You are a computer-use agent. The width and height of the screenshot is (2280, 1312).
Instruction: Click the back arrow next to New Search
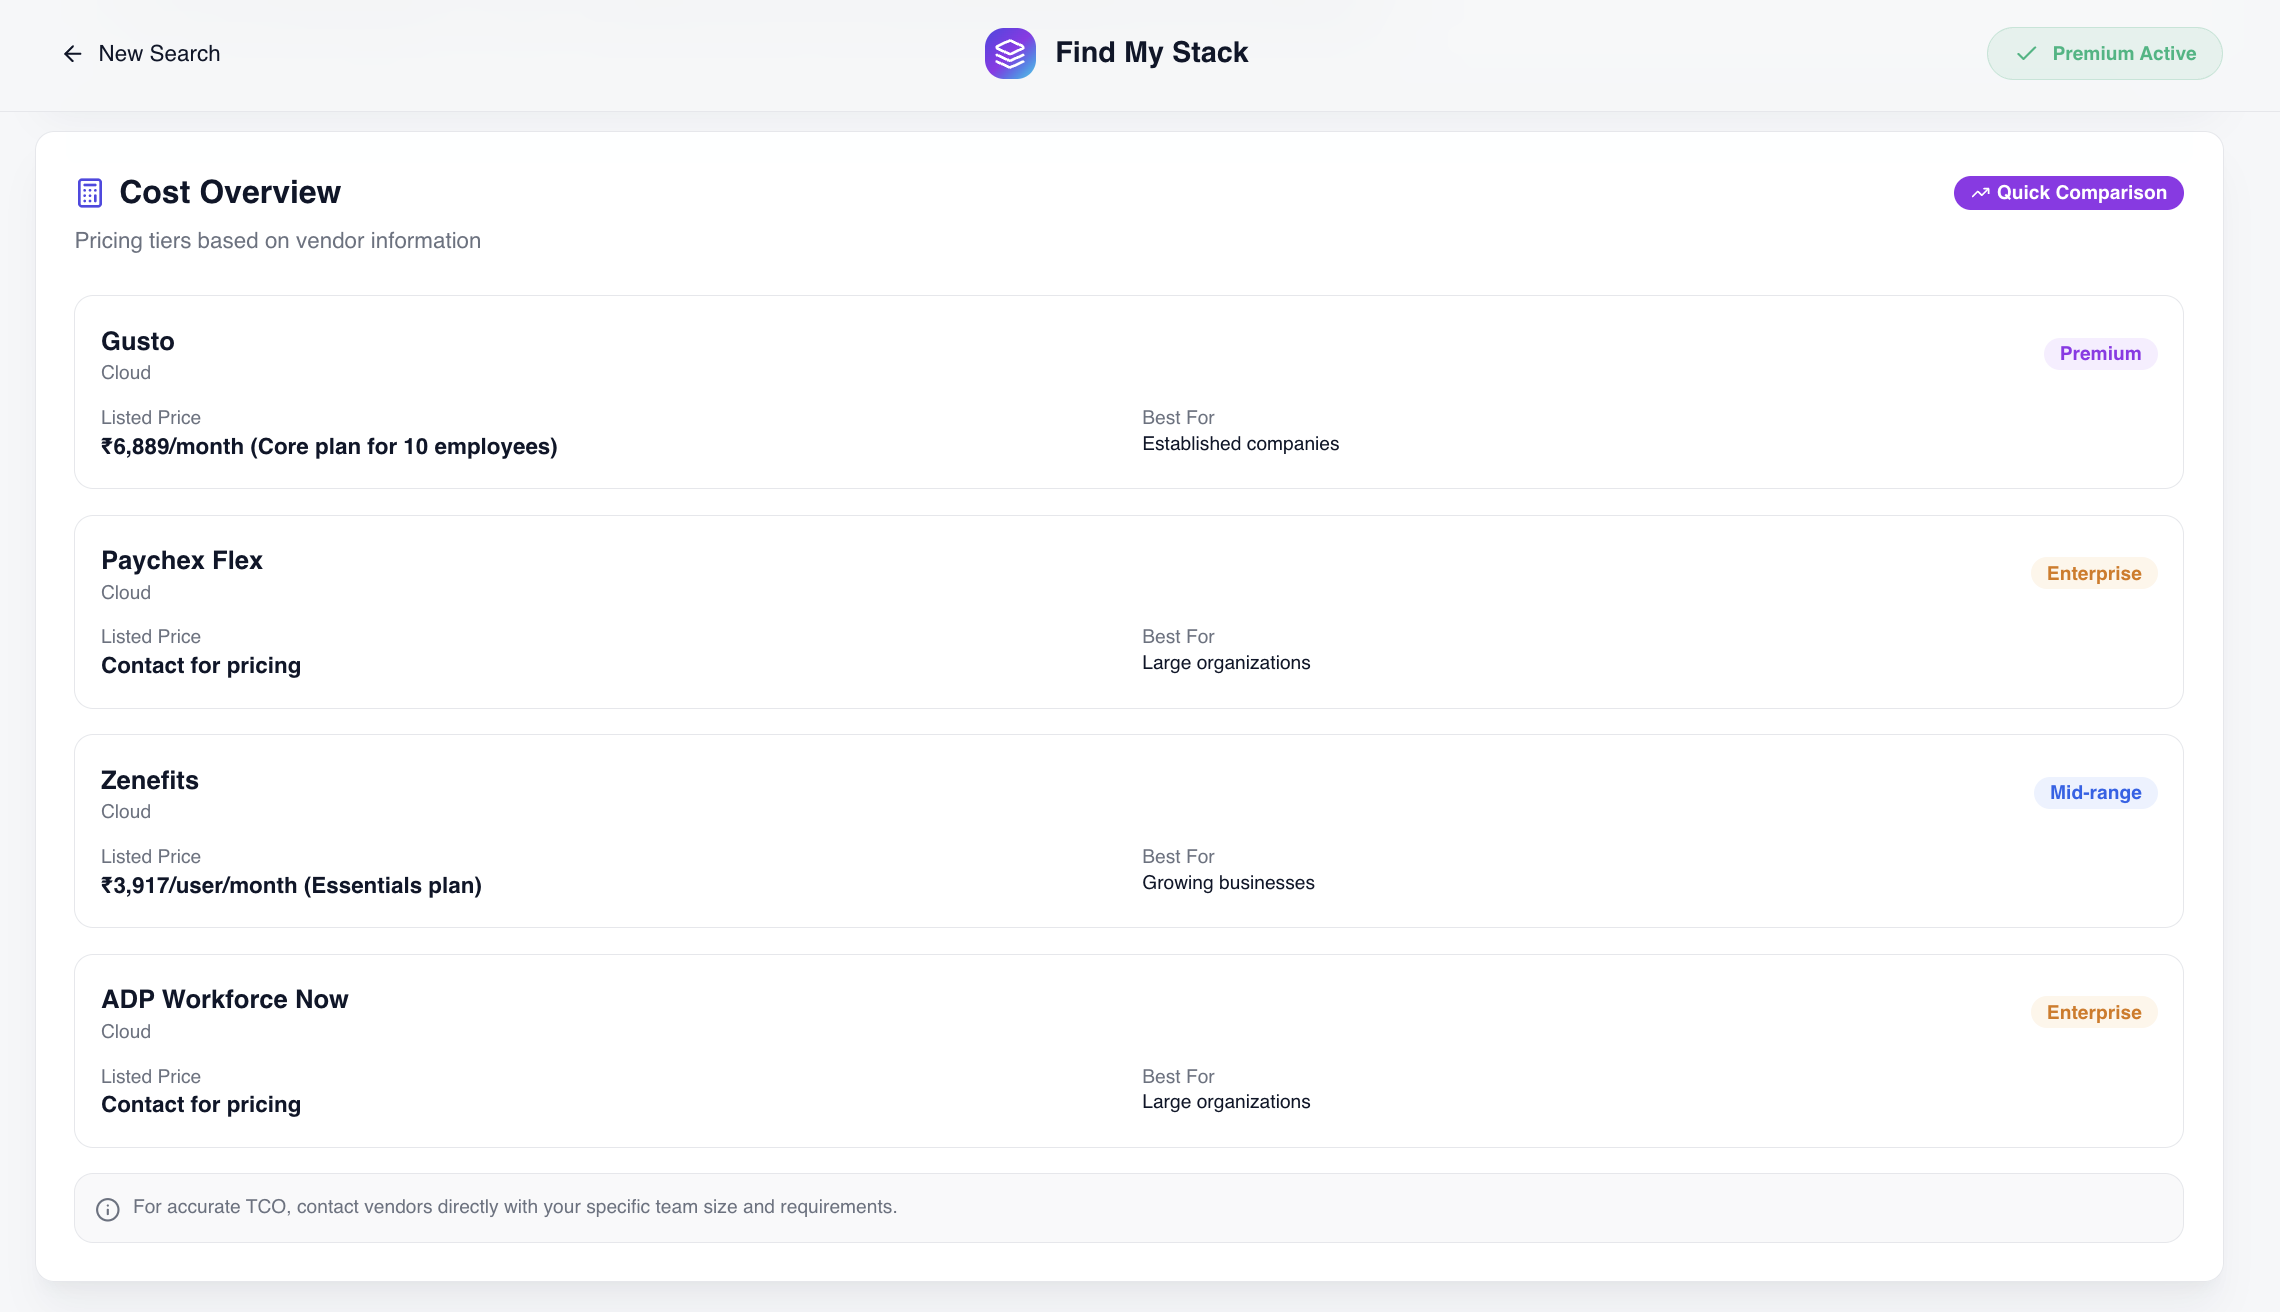72,53
